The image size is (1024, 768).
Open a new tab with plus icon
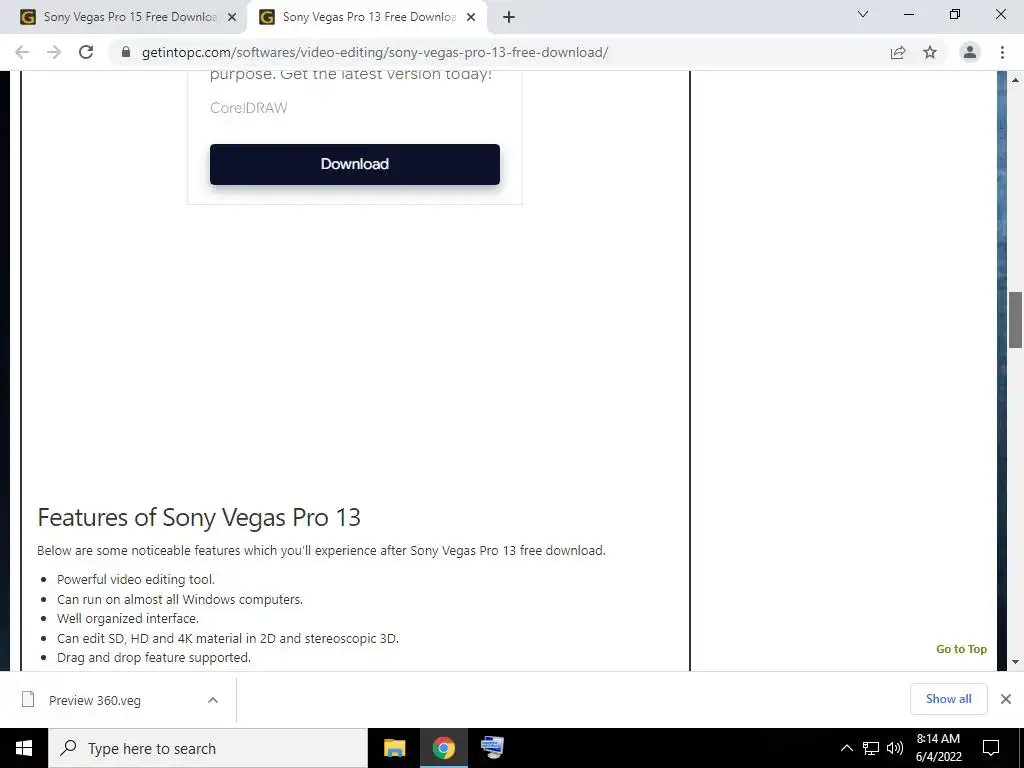pyautogui.click(x=509, y=17)
